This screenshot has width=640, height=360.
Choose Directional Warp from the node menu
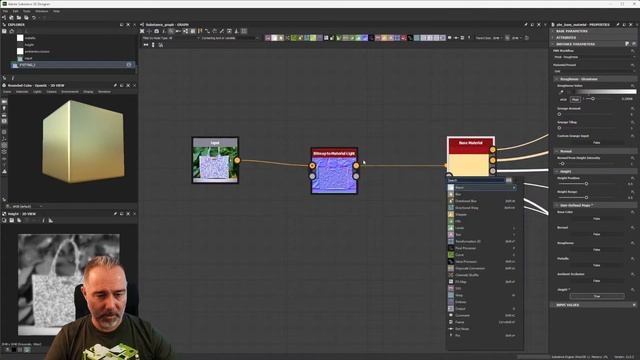pos(482,208)
